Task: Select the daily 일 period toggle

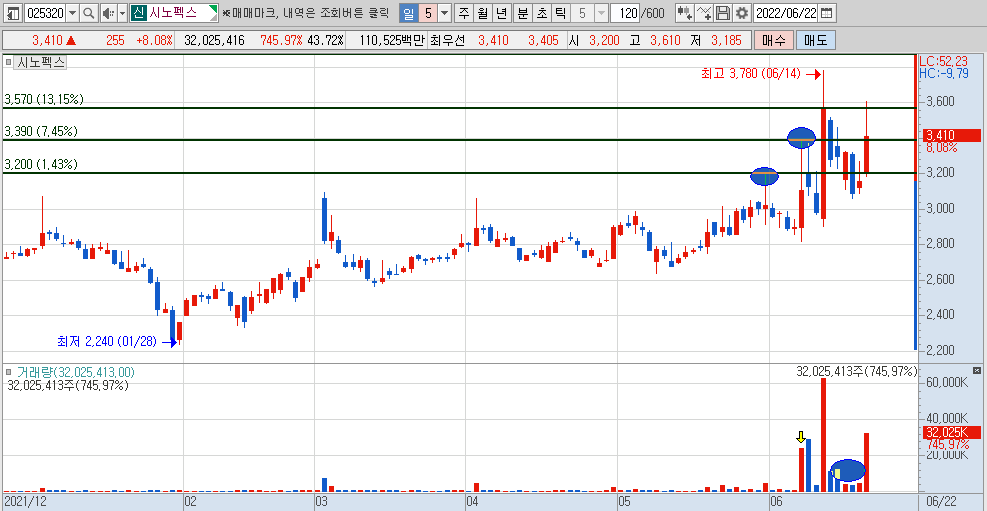Action: coord(409,13)
